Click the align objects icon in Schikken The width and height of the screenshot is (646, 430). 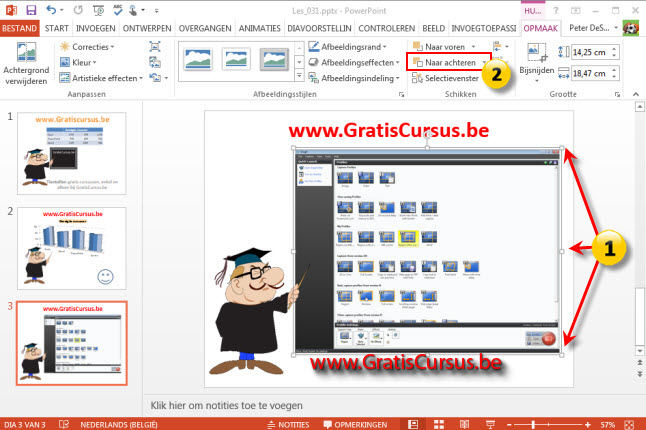497,46
